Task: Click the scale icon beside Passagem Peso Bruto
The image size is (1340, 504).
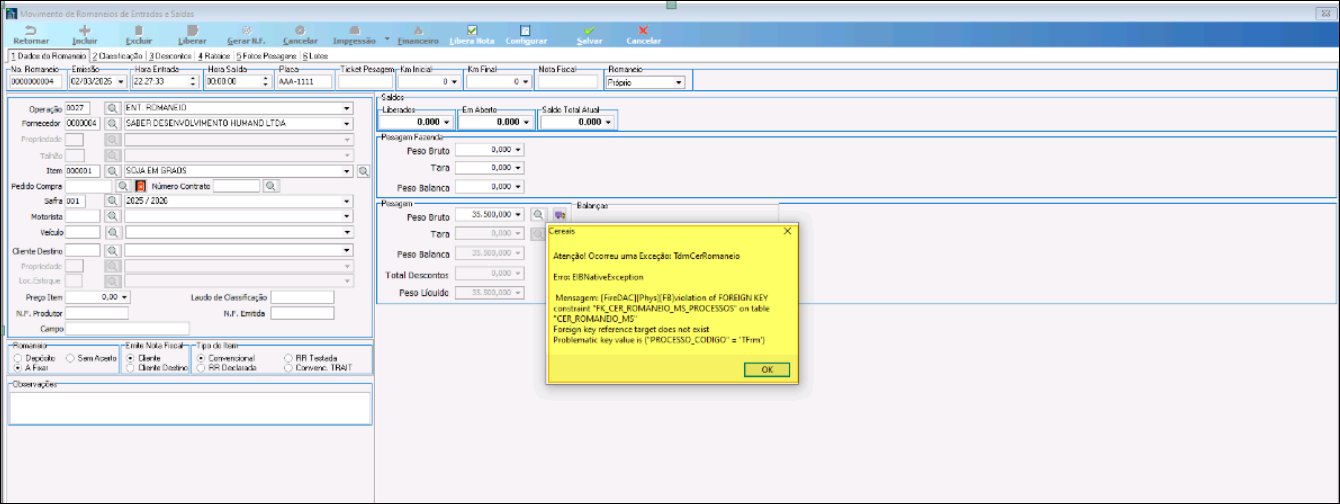Action: click(x=560, y=214)
